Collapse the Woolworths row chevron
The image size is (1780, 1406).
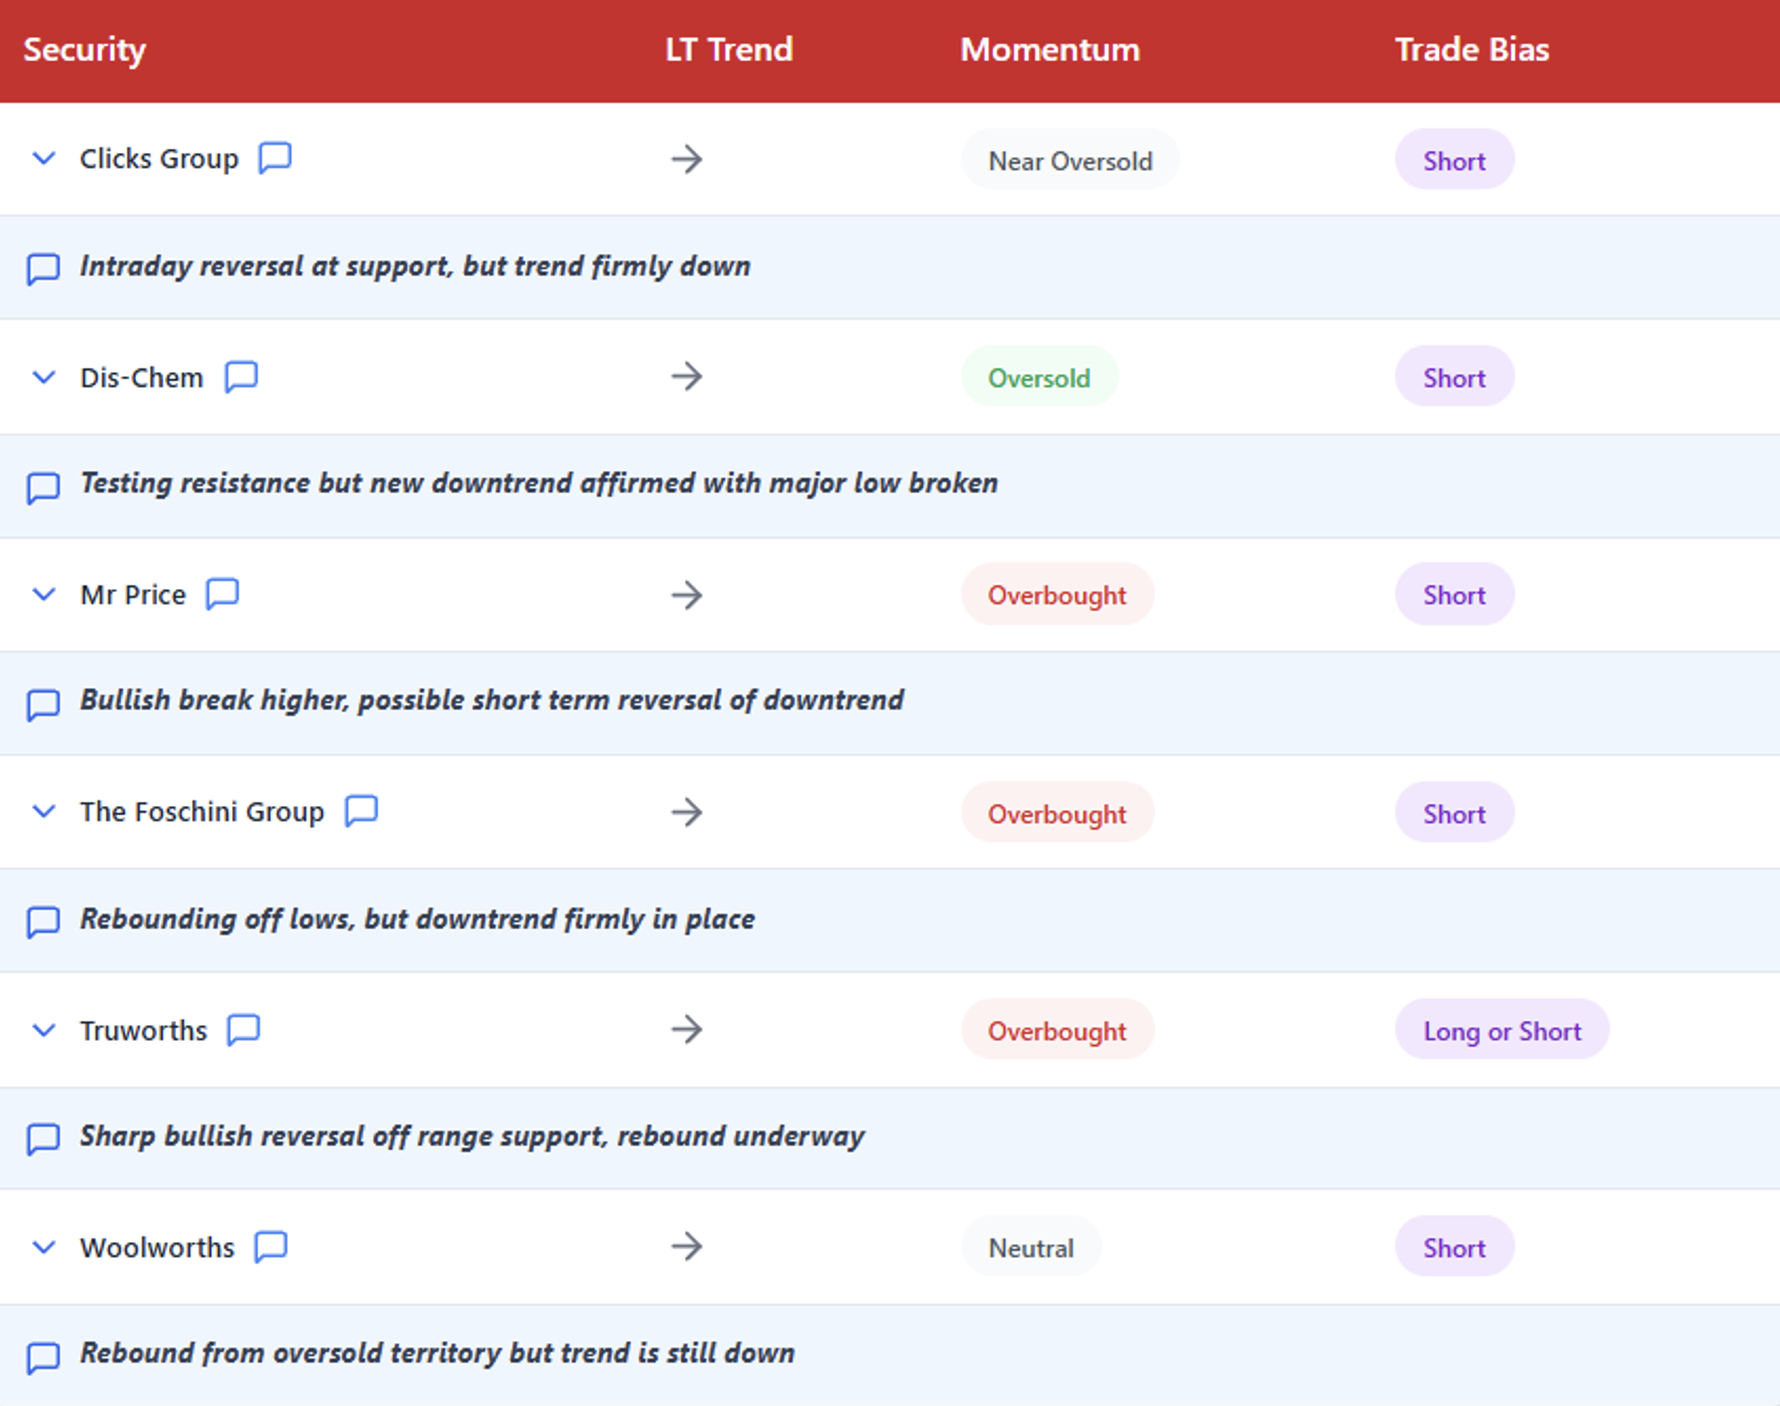coord(43,1247)
